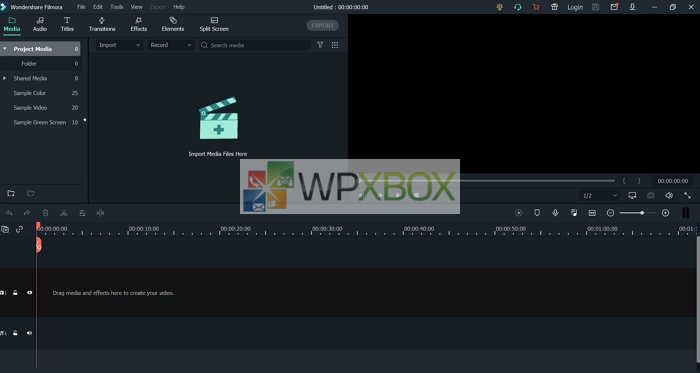Open the Split Screen tab
700x373 pixels.
214,25
